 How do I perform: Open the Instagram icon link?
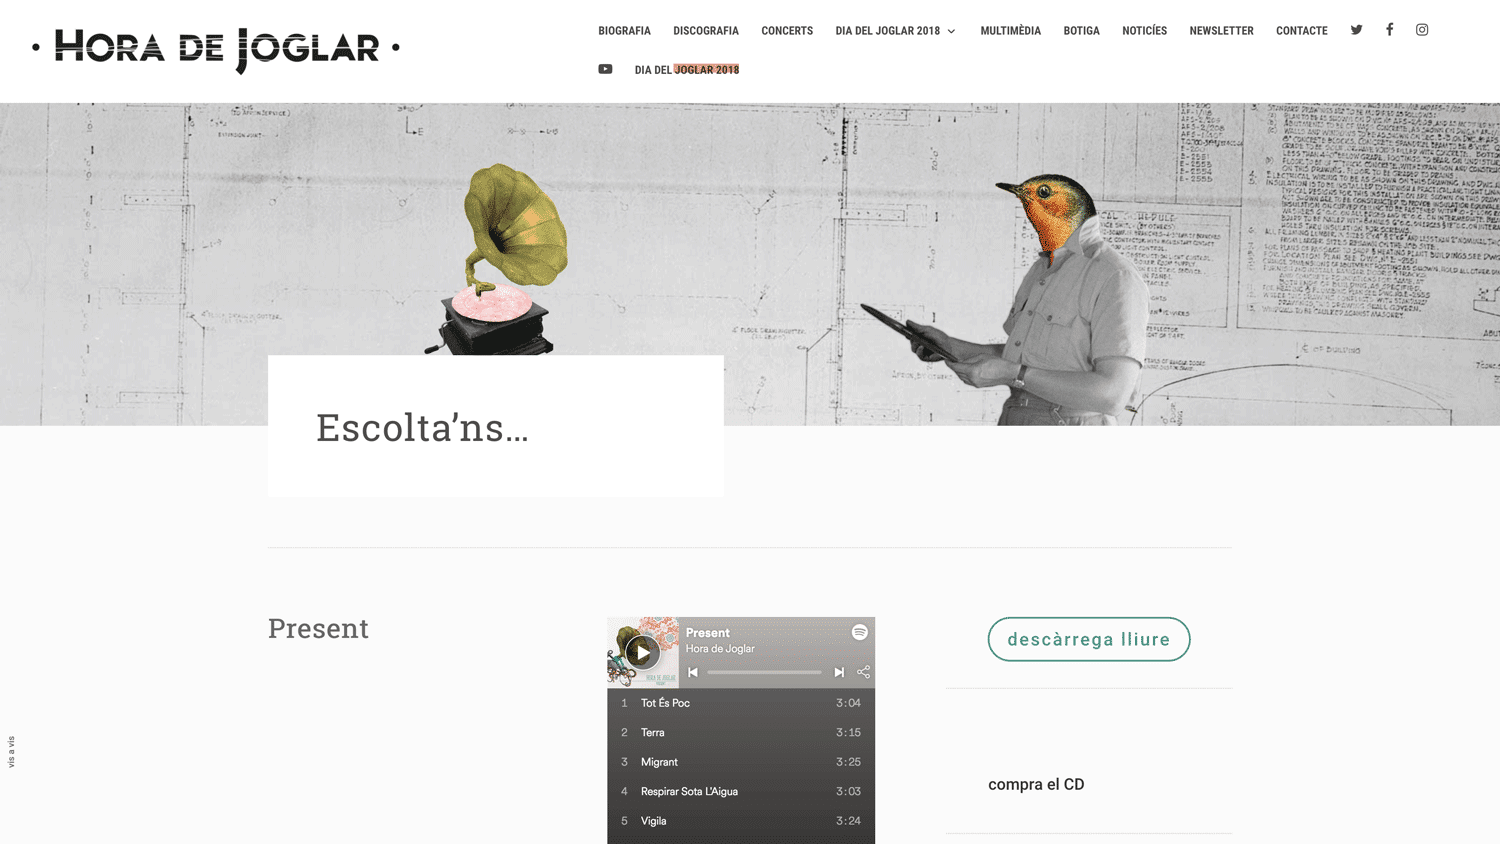tap(1422, 30)
